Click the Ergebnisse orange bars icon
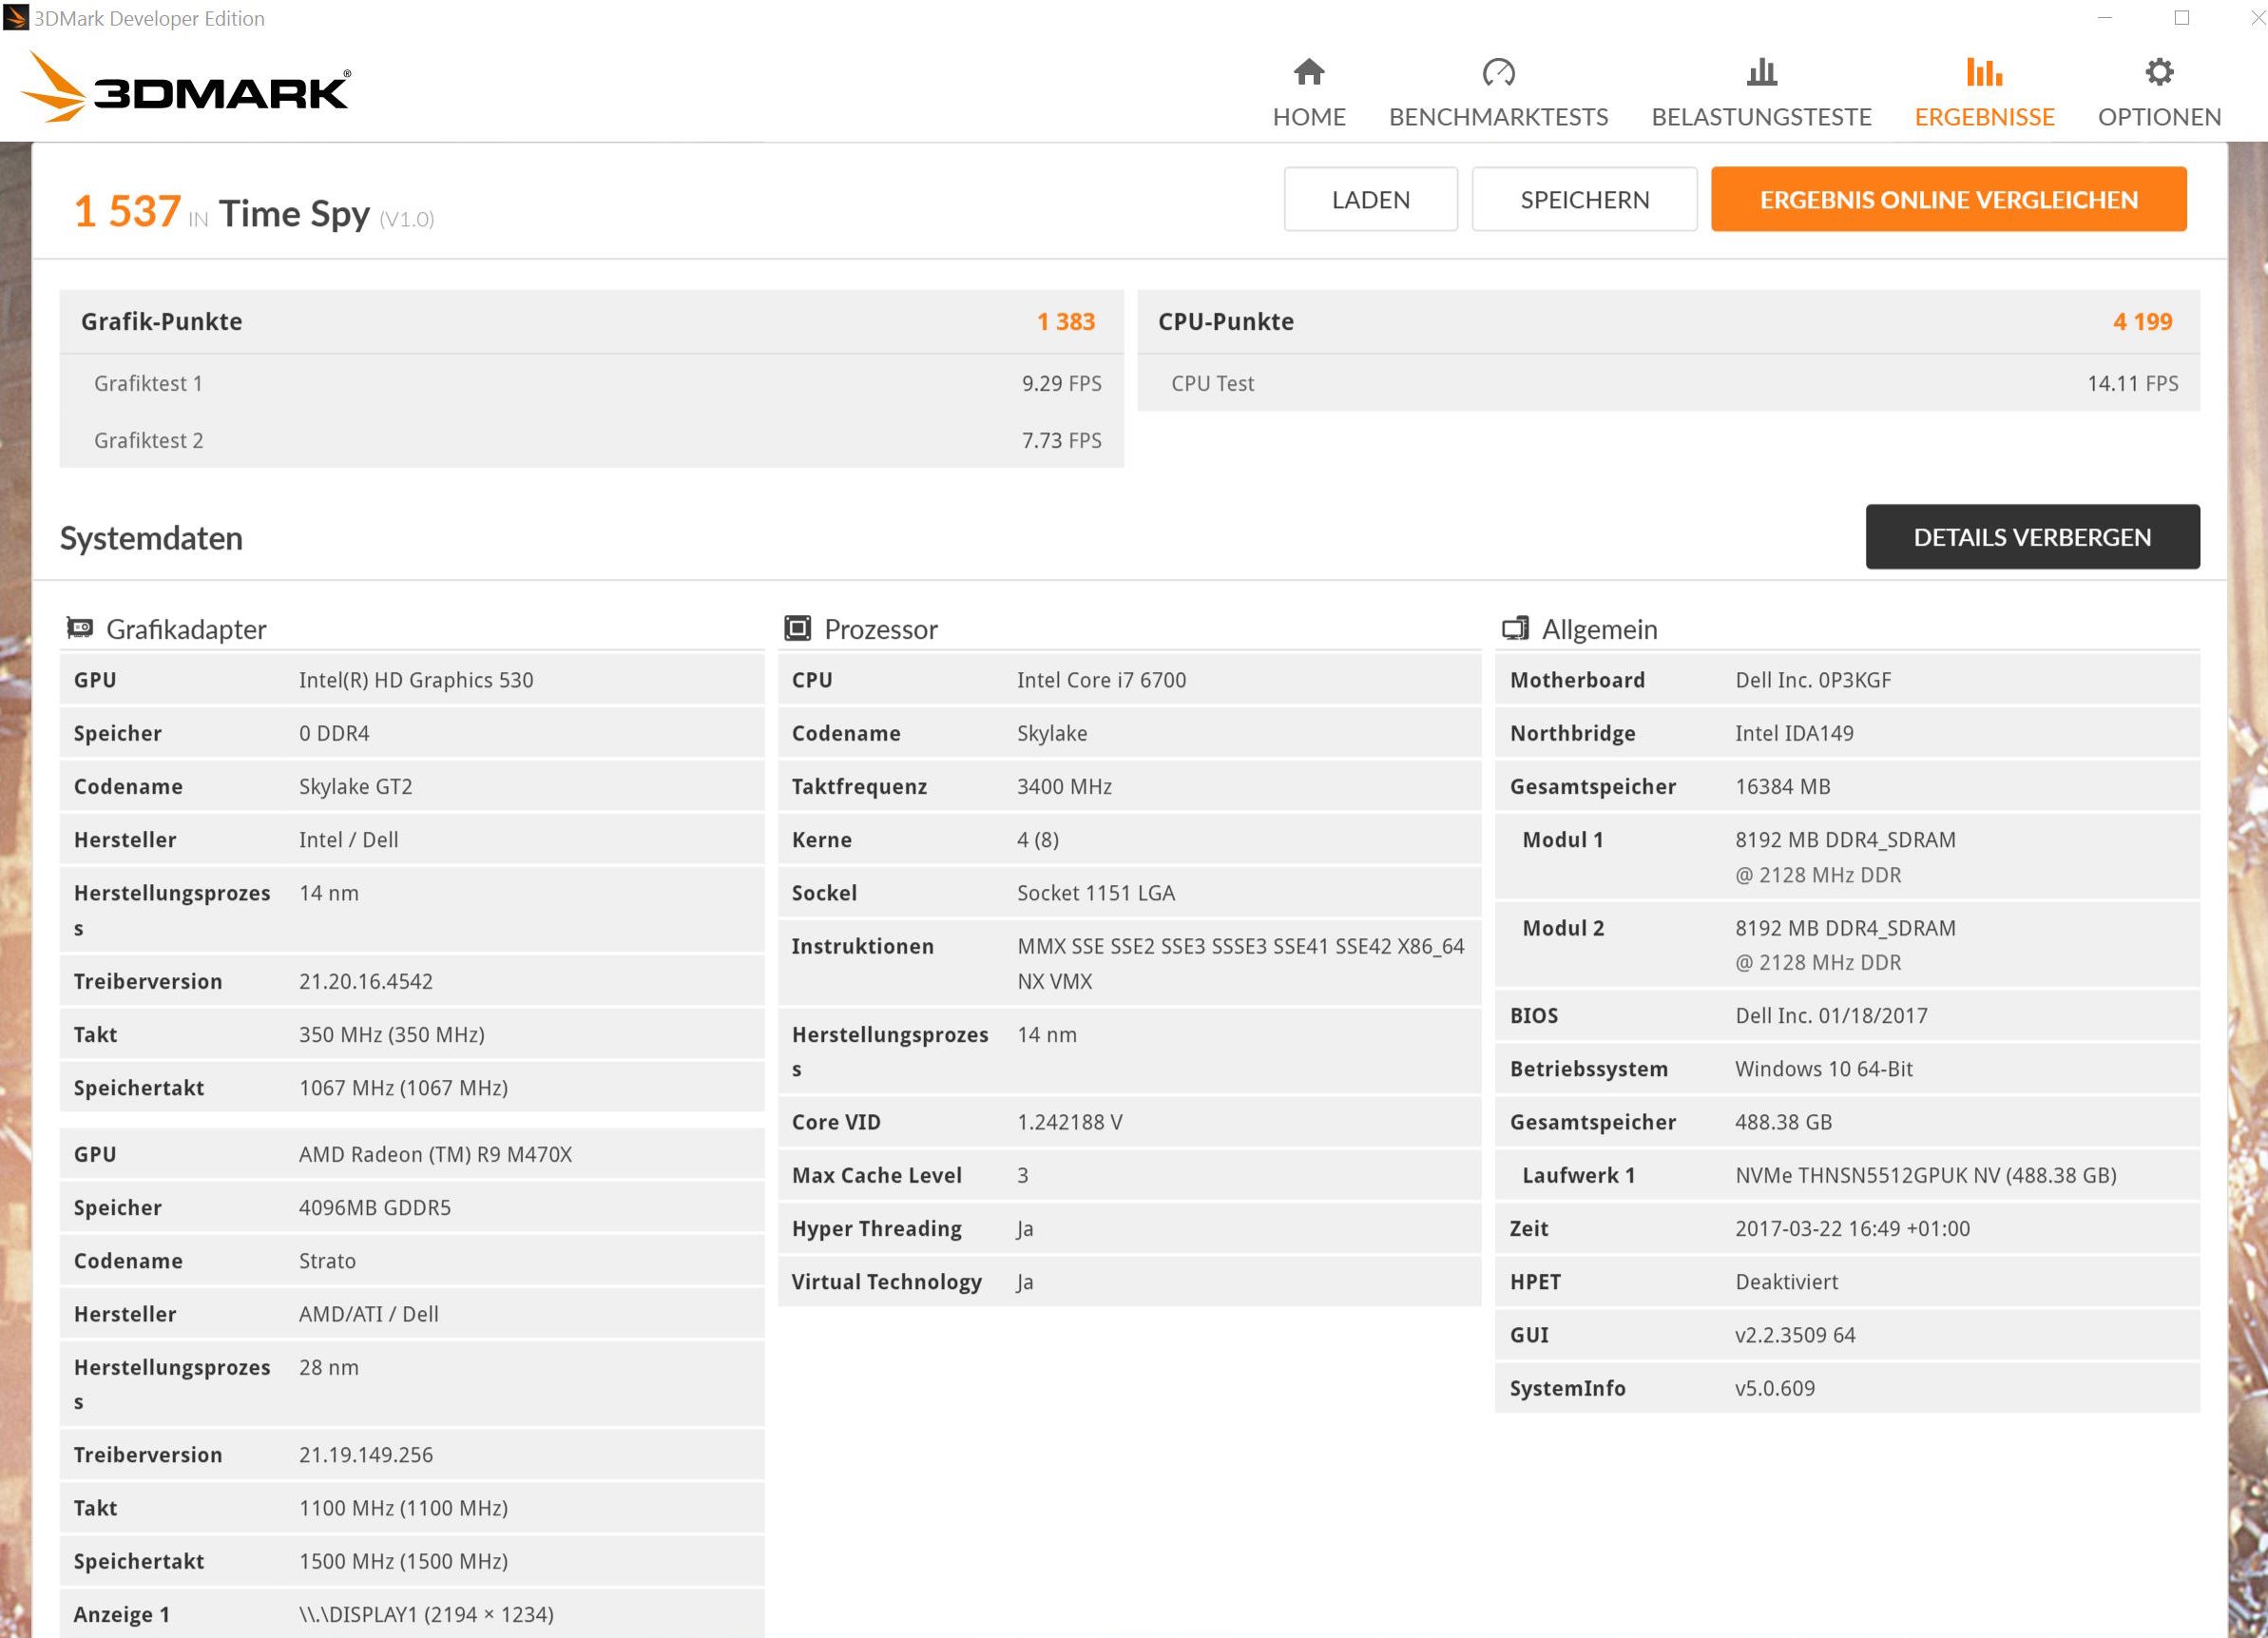The image size is (2268, 1638). (1984, 72)
